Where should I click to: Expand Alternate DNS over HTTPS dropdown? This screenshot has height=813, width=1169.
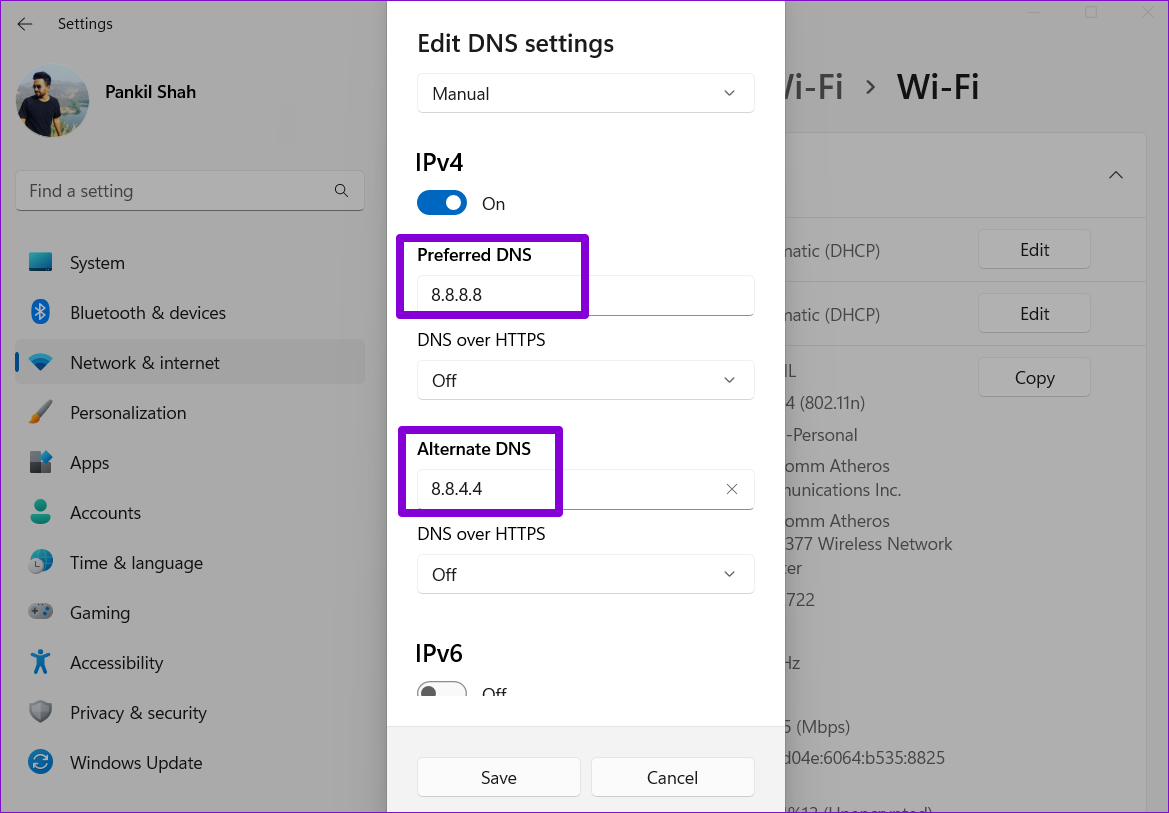coord(585,575)
